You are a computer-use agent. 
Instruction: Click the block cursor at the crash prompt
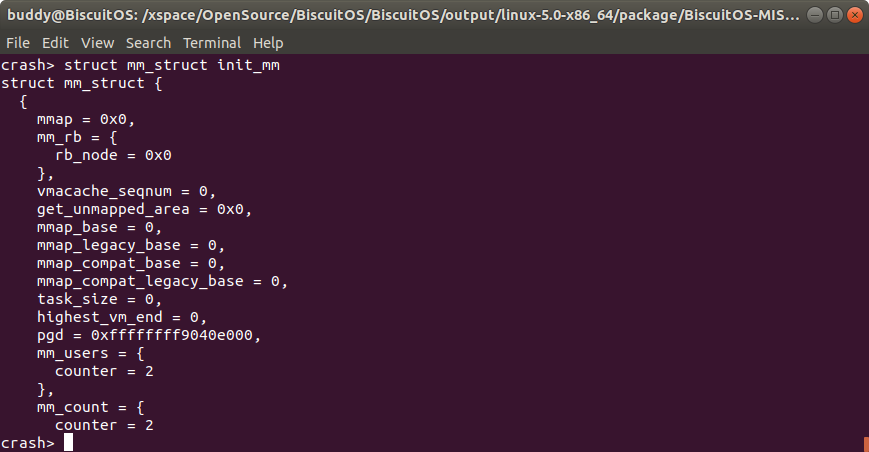tap(68, 442)
